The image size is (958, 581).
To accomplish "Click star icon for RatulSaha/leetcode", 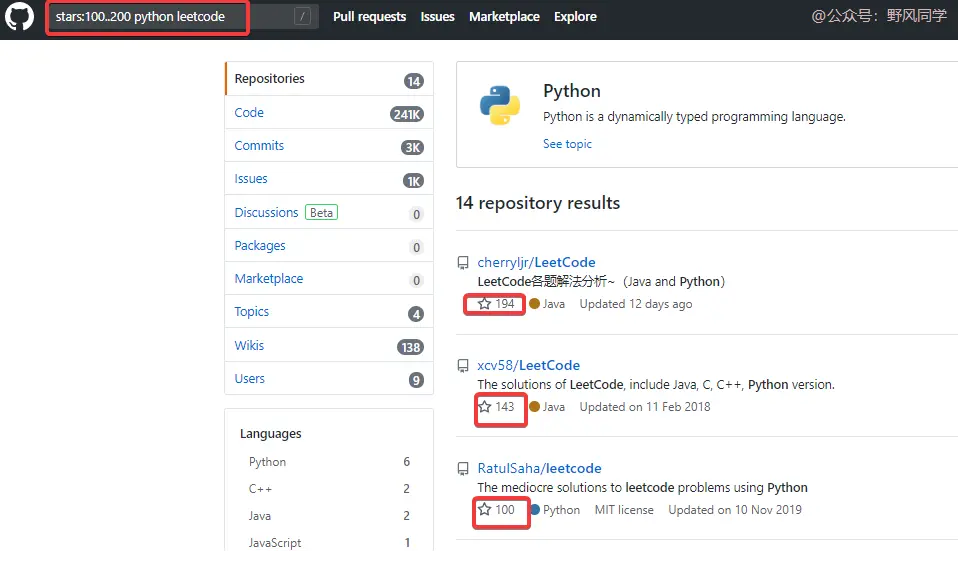I will pos(485,510).
